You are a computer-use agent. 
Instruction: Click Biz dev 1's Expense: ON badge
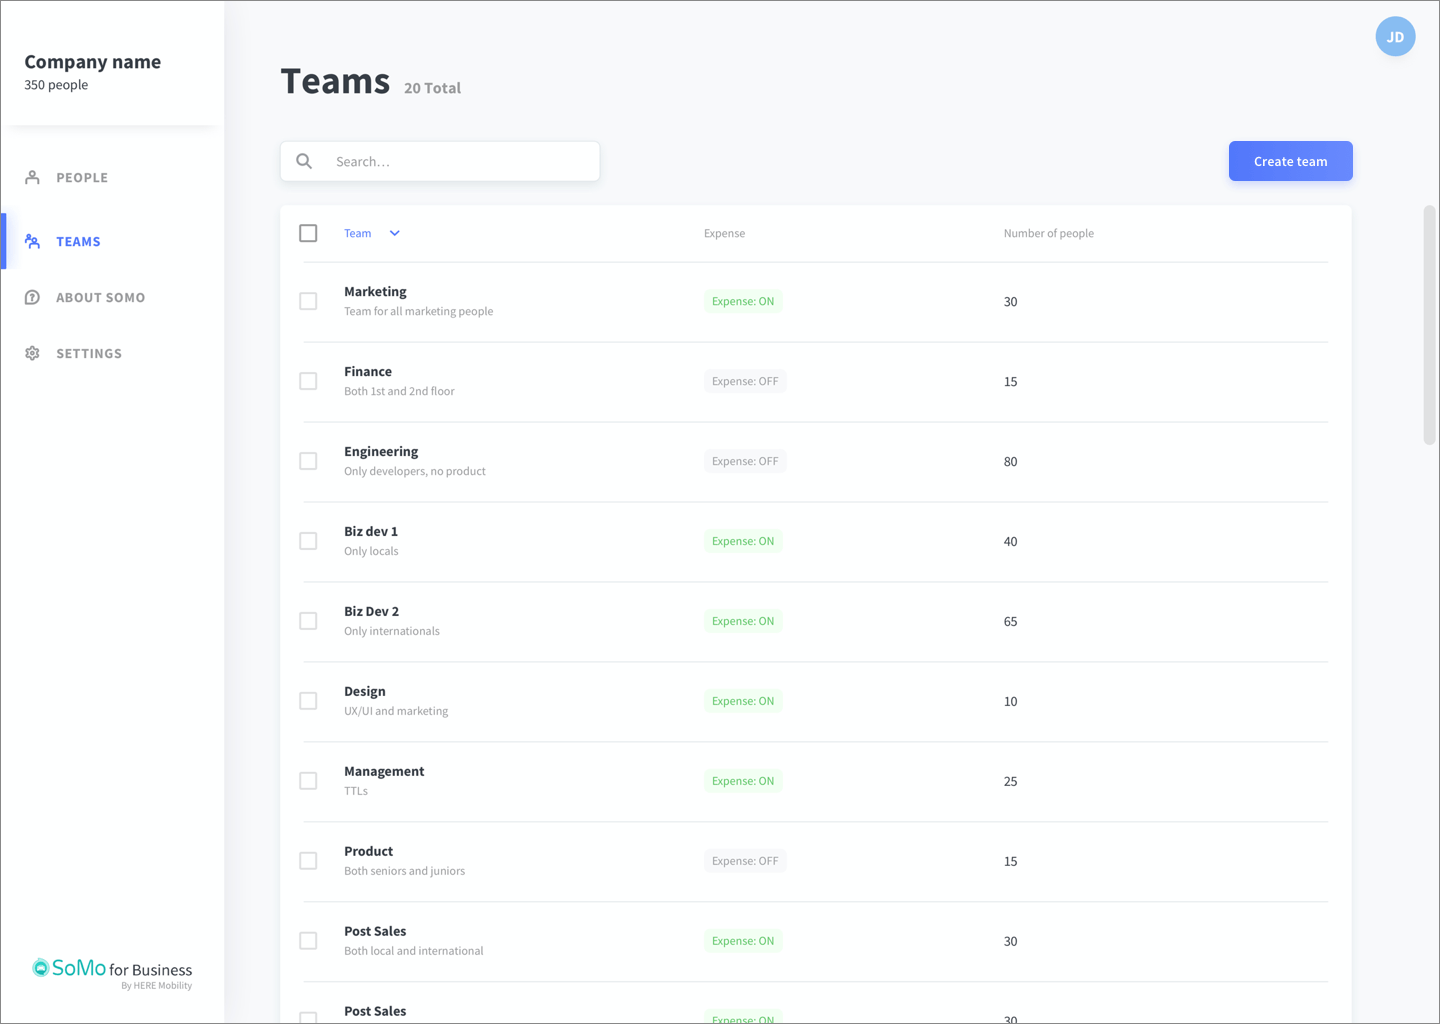(743, 541)
